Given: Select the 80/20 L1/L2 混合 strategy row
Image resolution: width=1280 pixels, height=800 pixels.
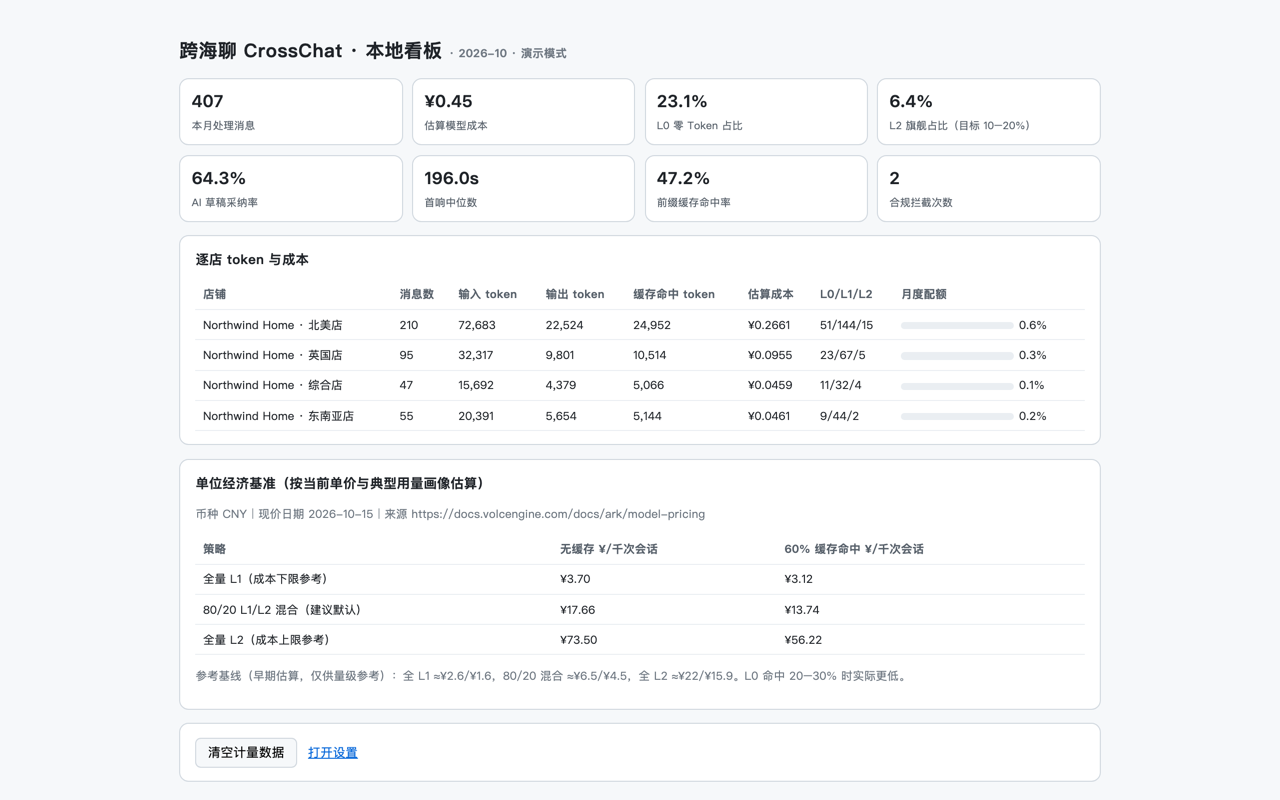Looking at the screenshot, I should pos(640,610).
